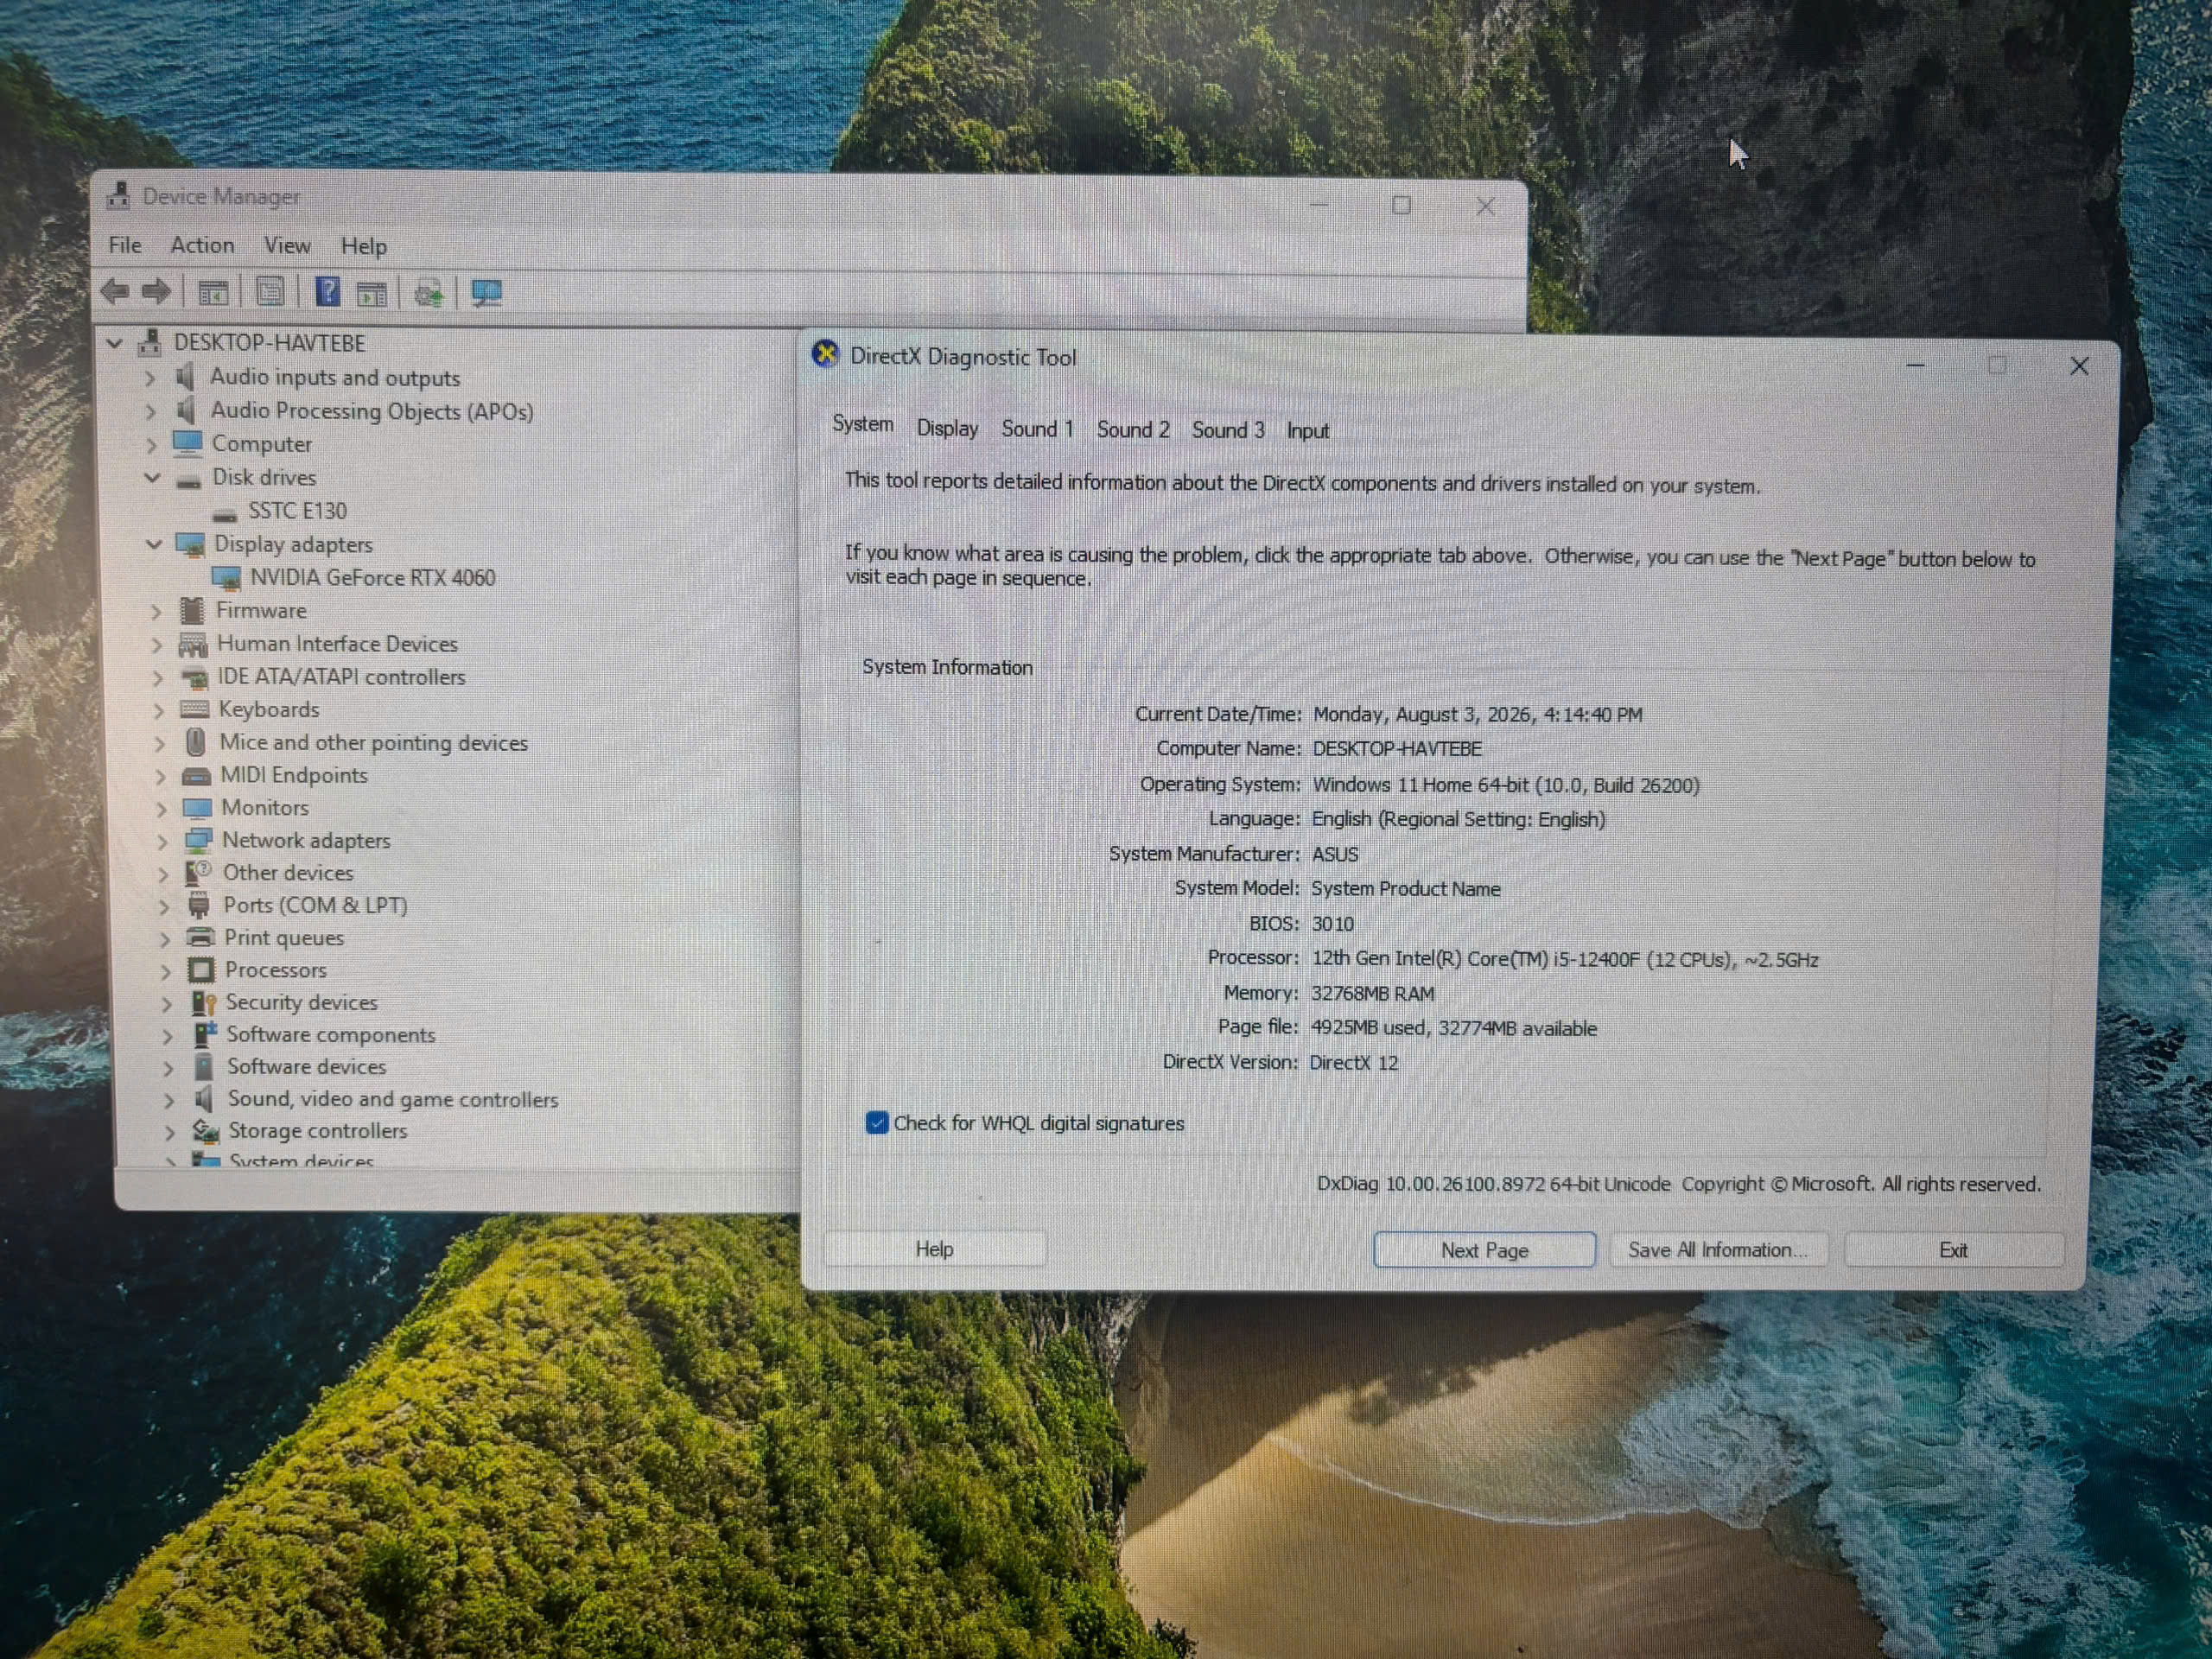Close the DirectX Diagnostic Tool window
Screen dimensions: 2212x1659
coord(2079,366)
